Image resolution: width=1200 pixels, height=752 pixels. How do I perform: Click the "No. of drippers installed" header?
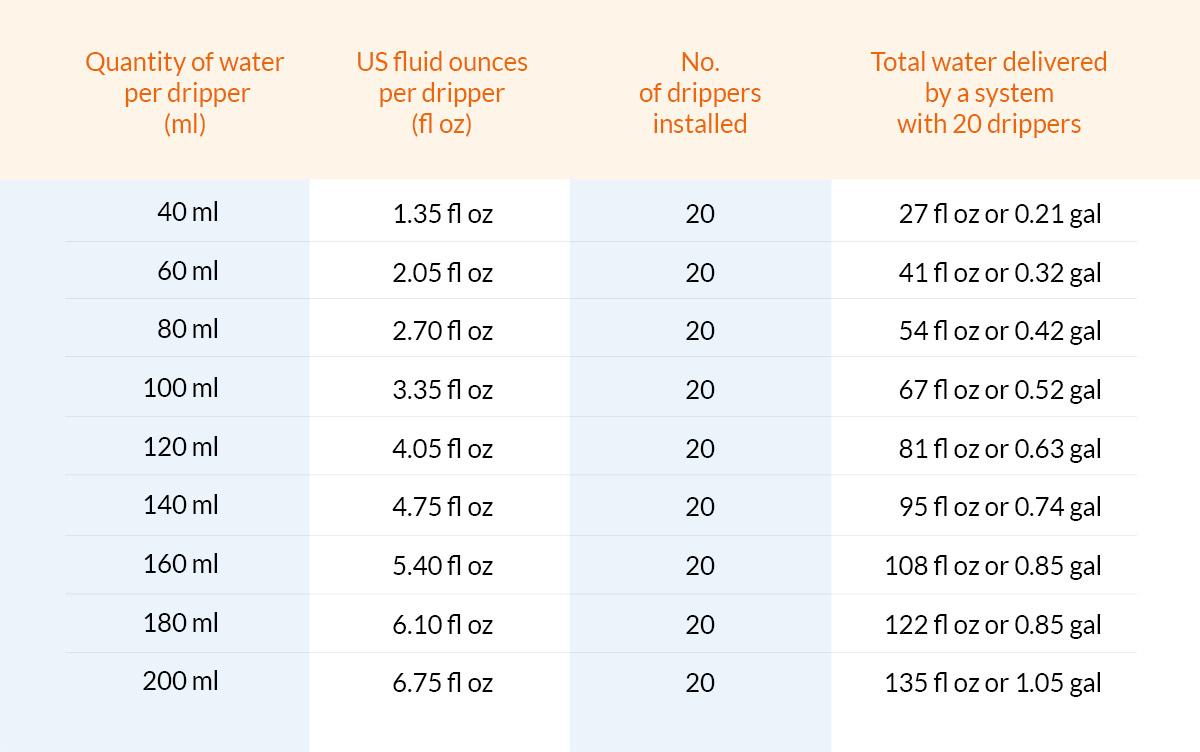point(700,93)
